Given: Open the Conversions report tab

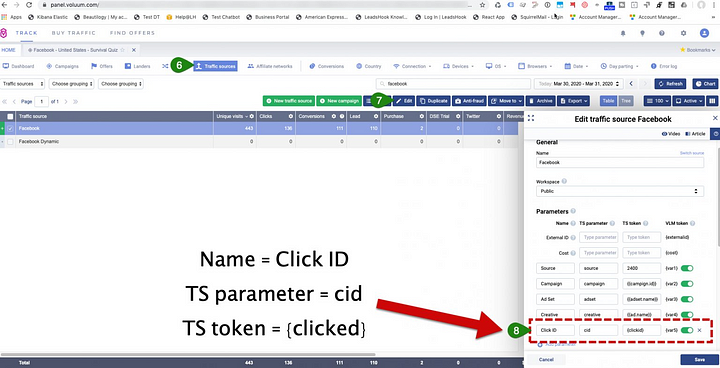Looking at the screenshot, I should (x=326, y=66).
